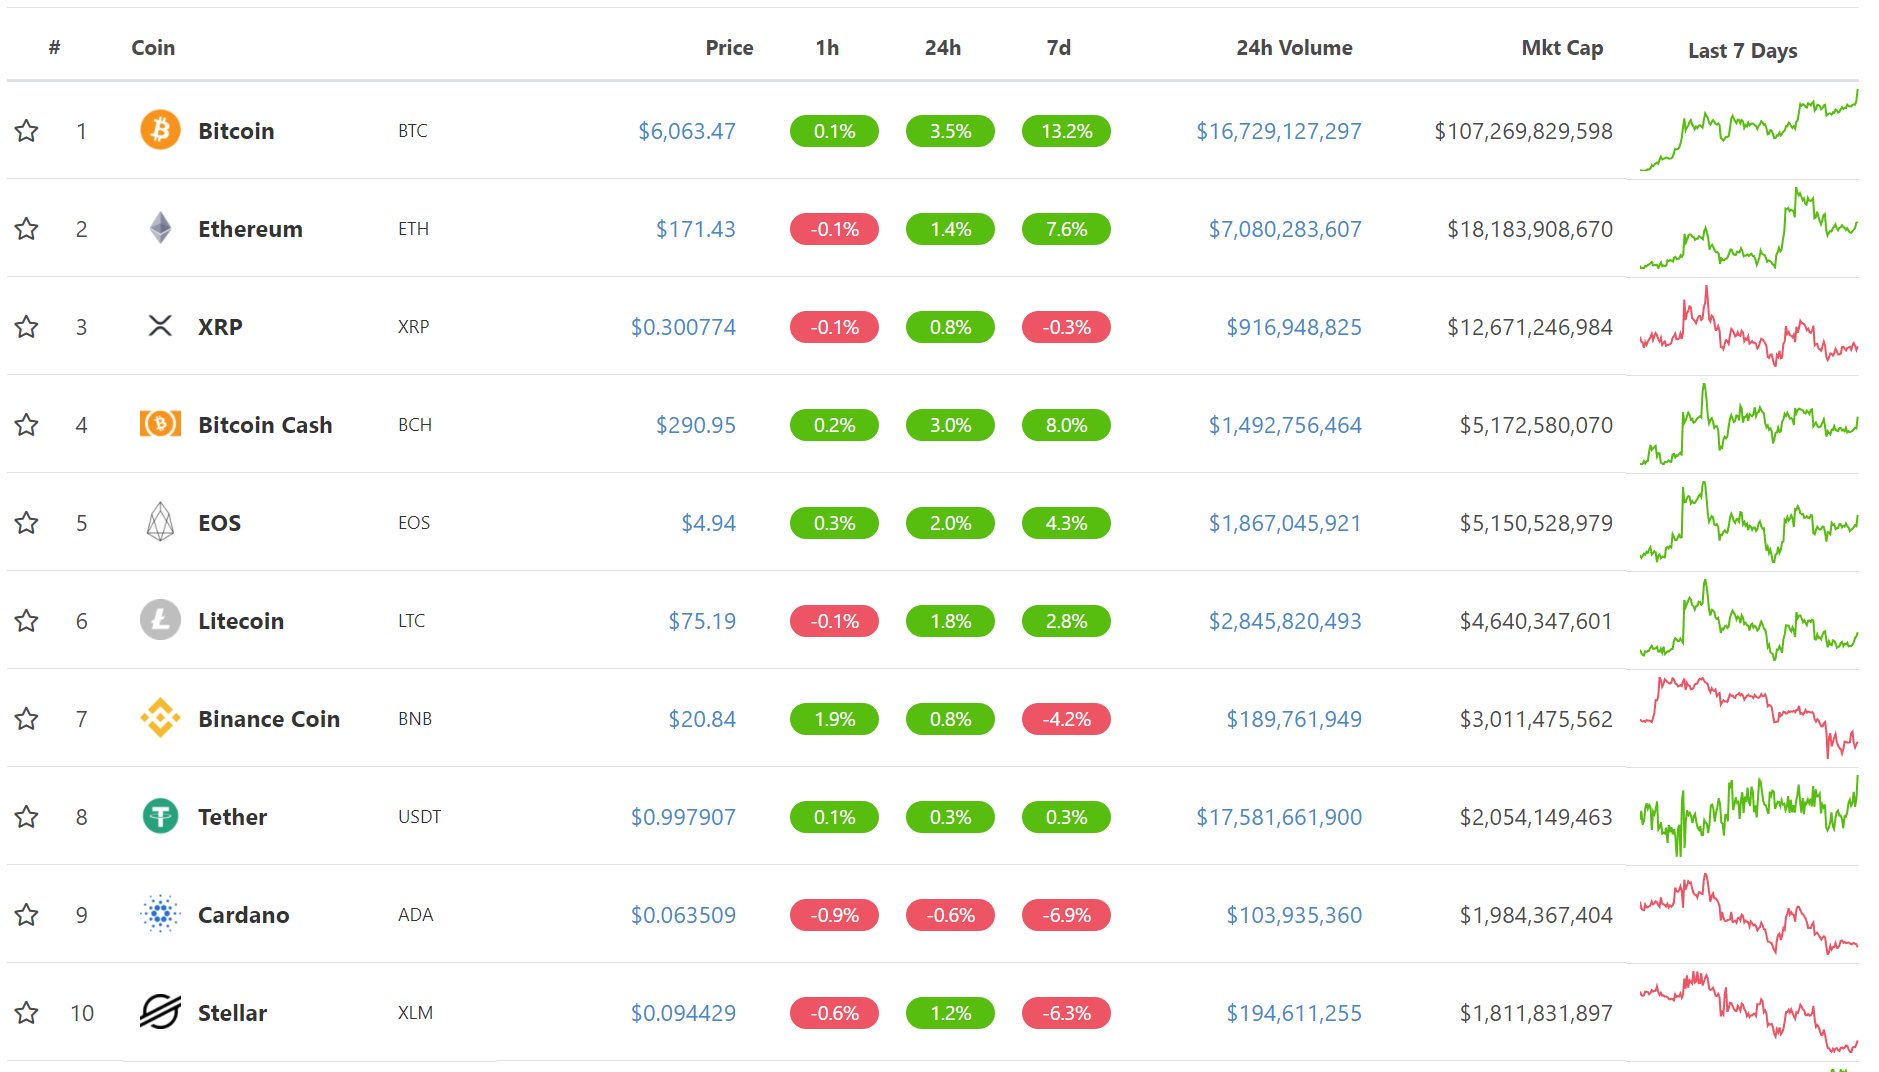Screen dimensions: 1879x1072
Task: Click the Cardano logo icon
Action: click(x=160, y=914)
